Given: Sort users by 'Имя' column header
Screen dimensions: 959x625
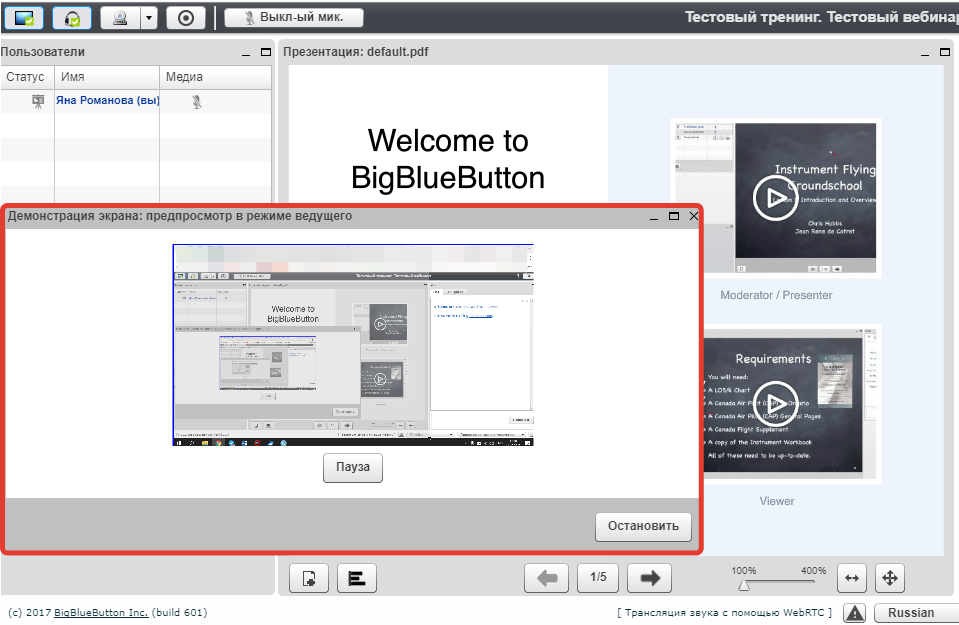Looking at the screenshot, I should 107,77.
